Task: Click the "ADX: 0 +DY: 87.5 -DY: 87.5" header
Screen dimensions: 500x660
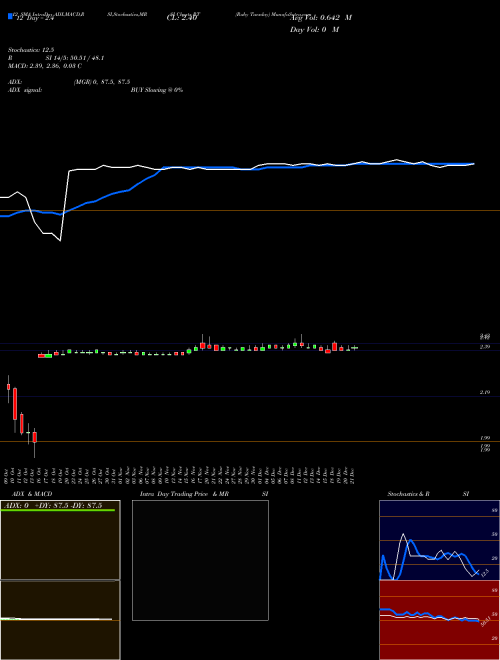Action: 53,505
